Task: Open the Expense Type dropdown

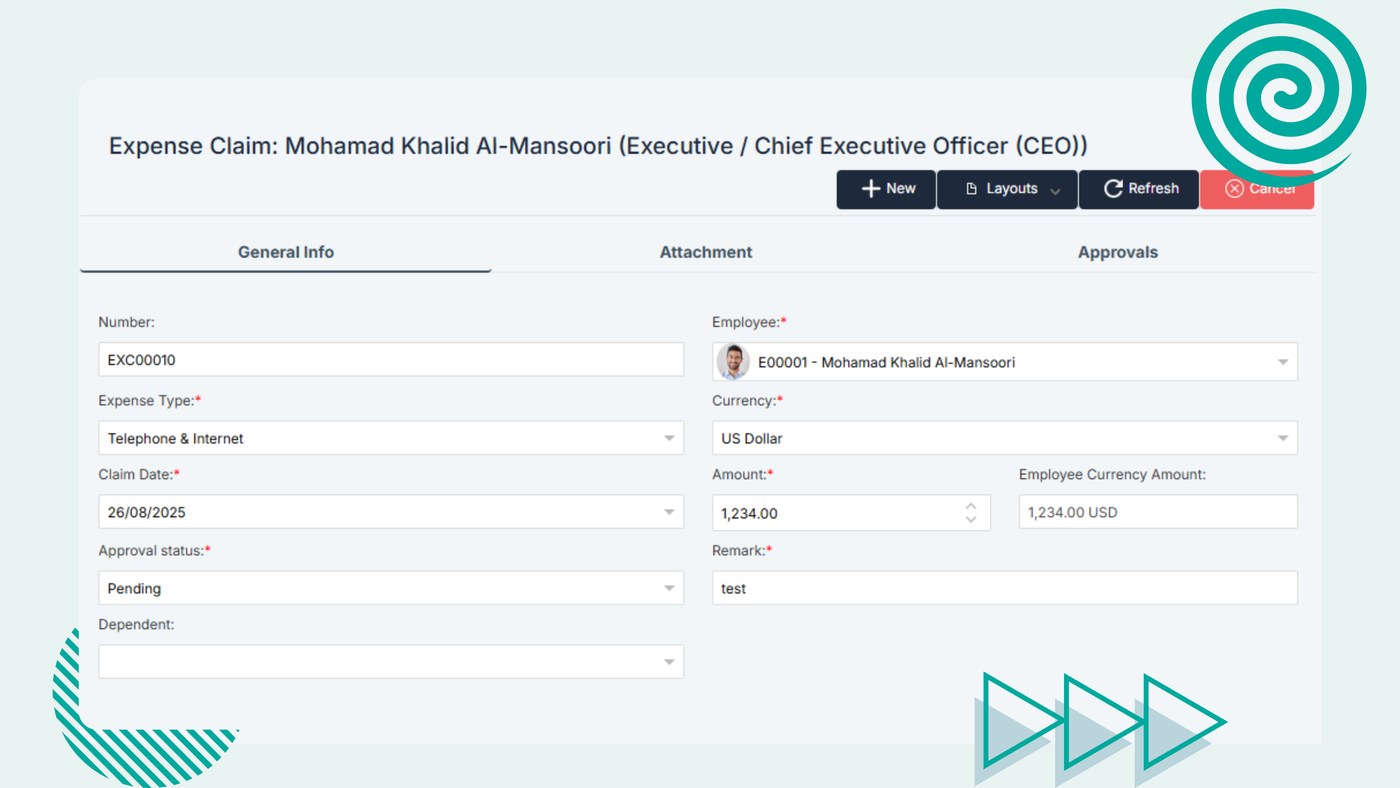Action: 669,438
